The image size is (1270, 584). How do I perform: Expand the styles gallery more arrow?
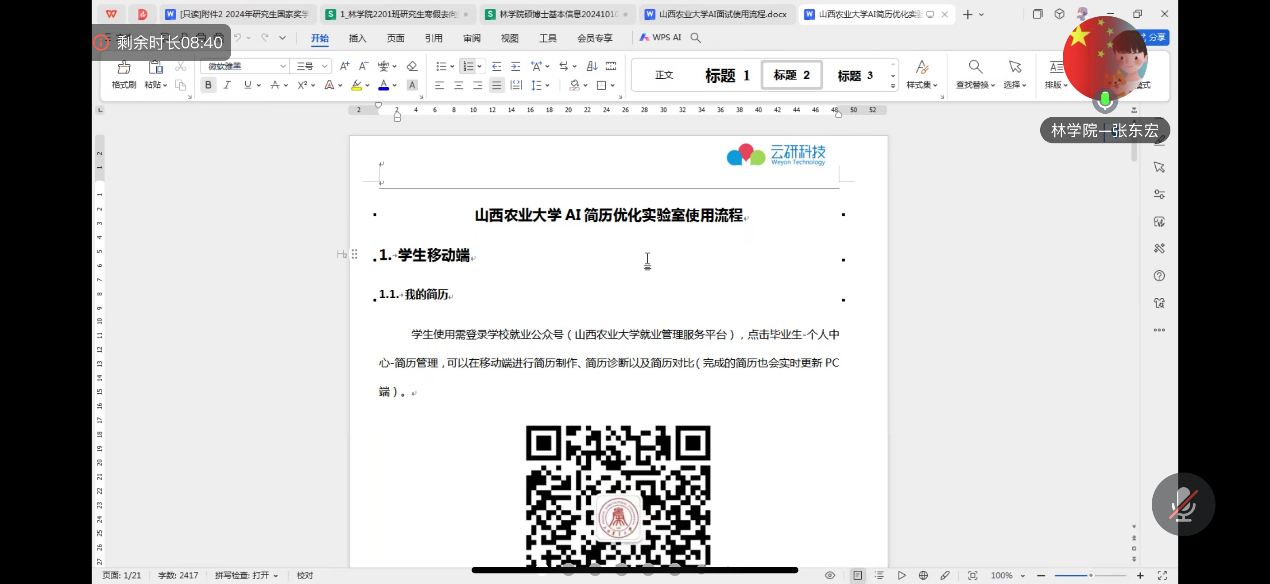[894, 85]
